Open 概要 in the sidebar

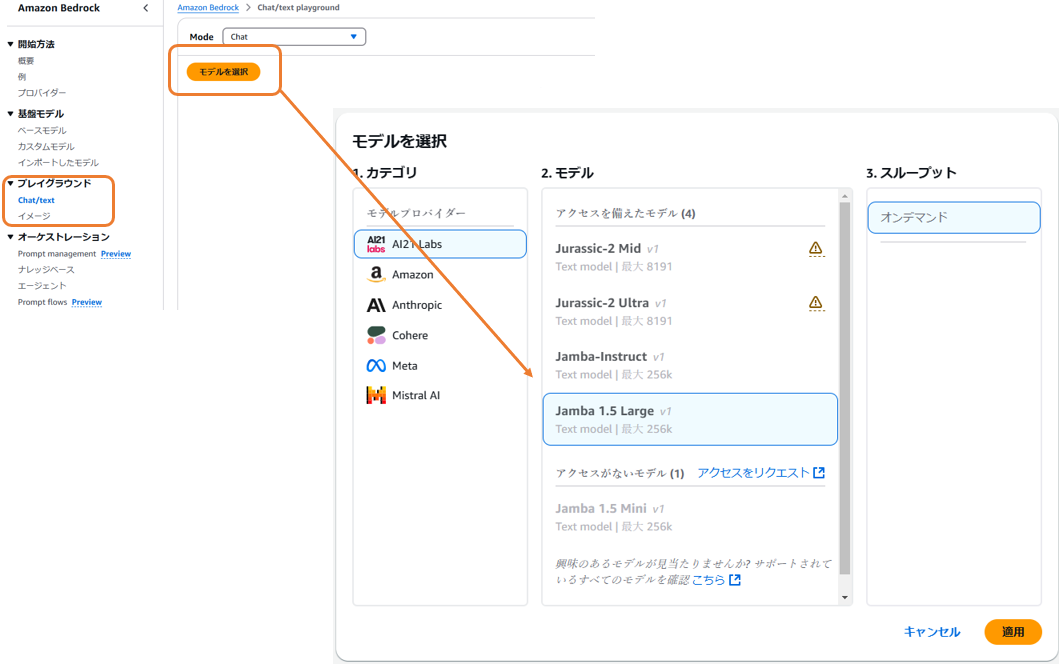tap(26, 61)
